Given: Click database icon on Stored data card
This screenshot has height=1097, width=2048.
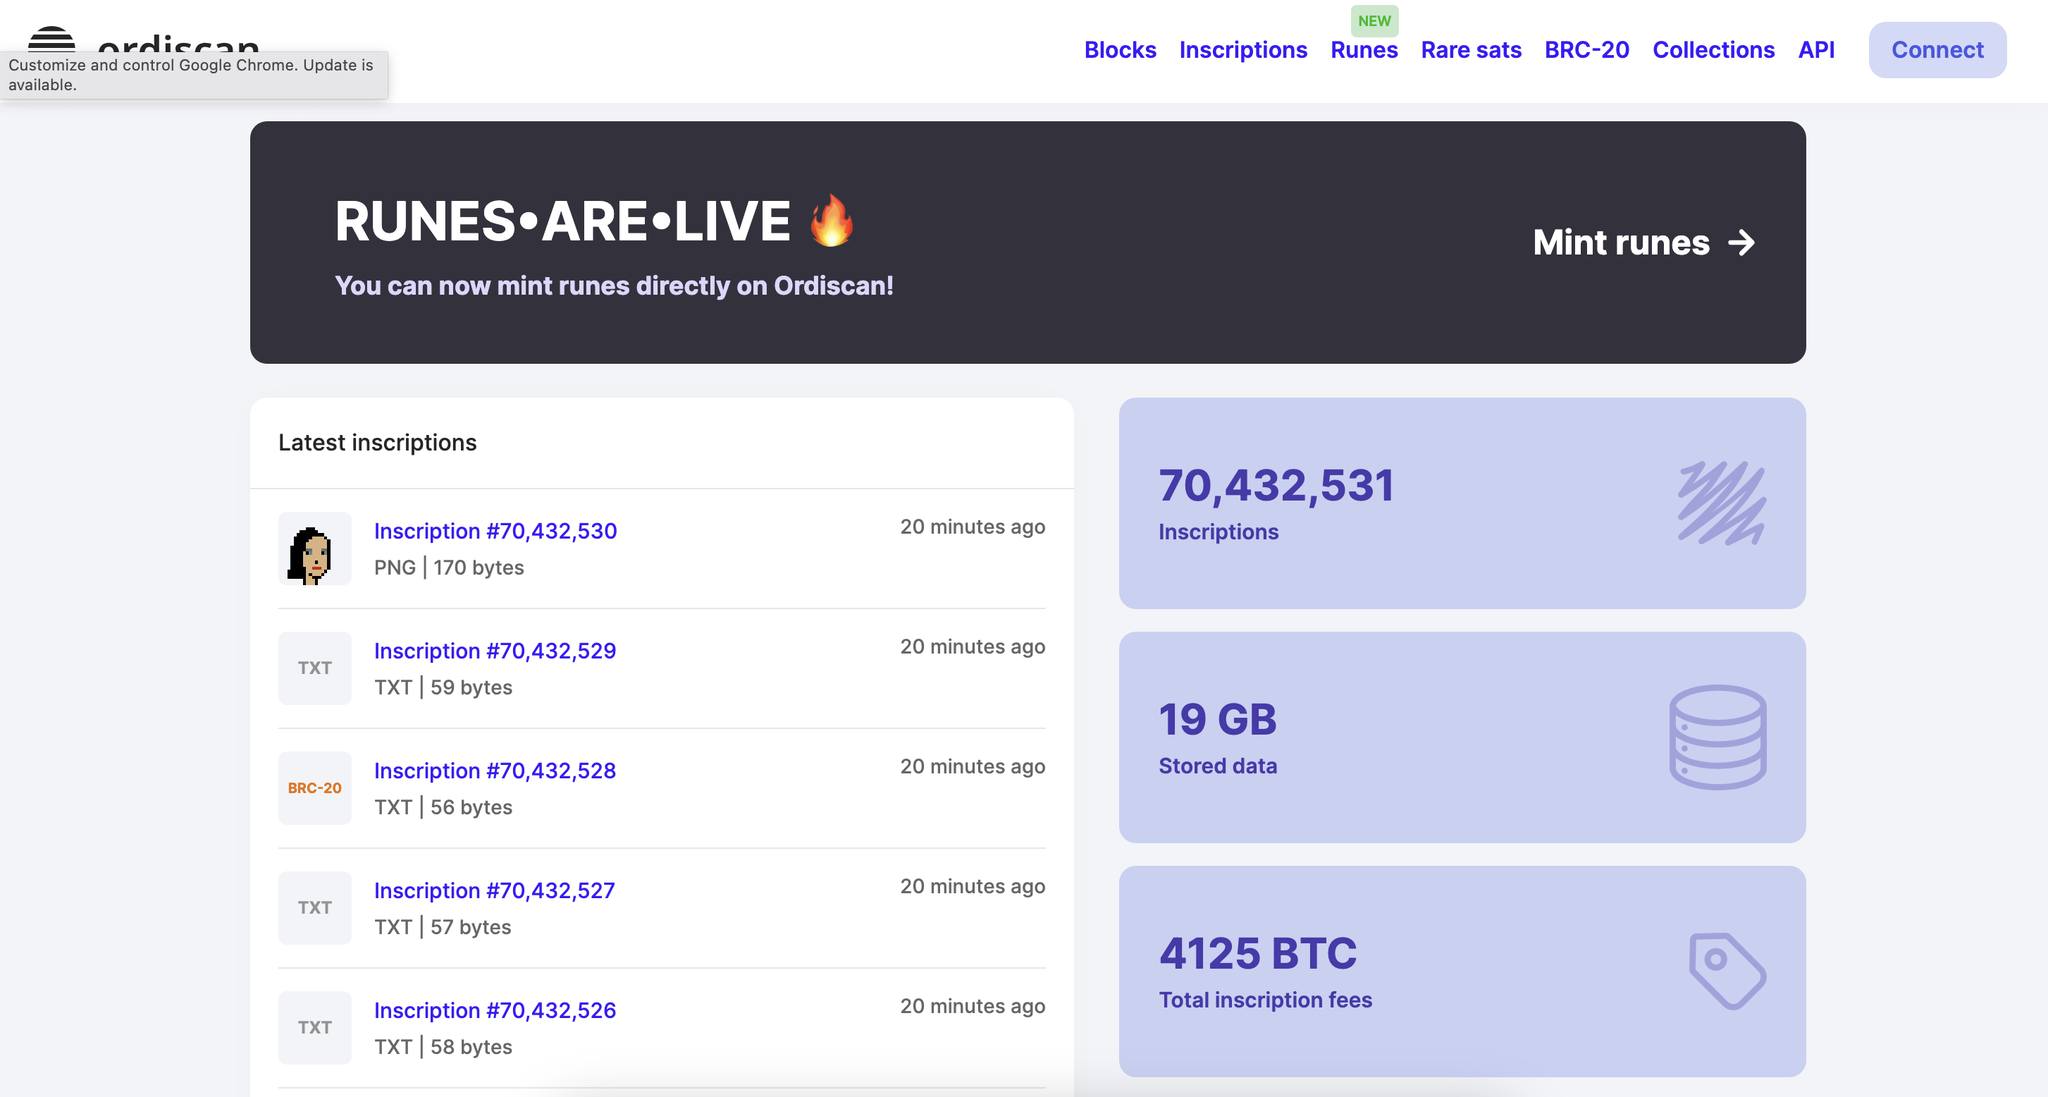Looking at the screenshot, I should (x=1718, y=737).
